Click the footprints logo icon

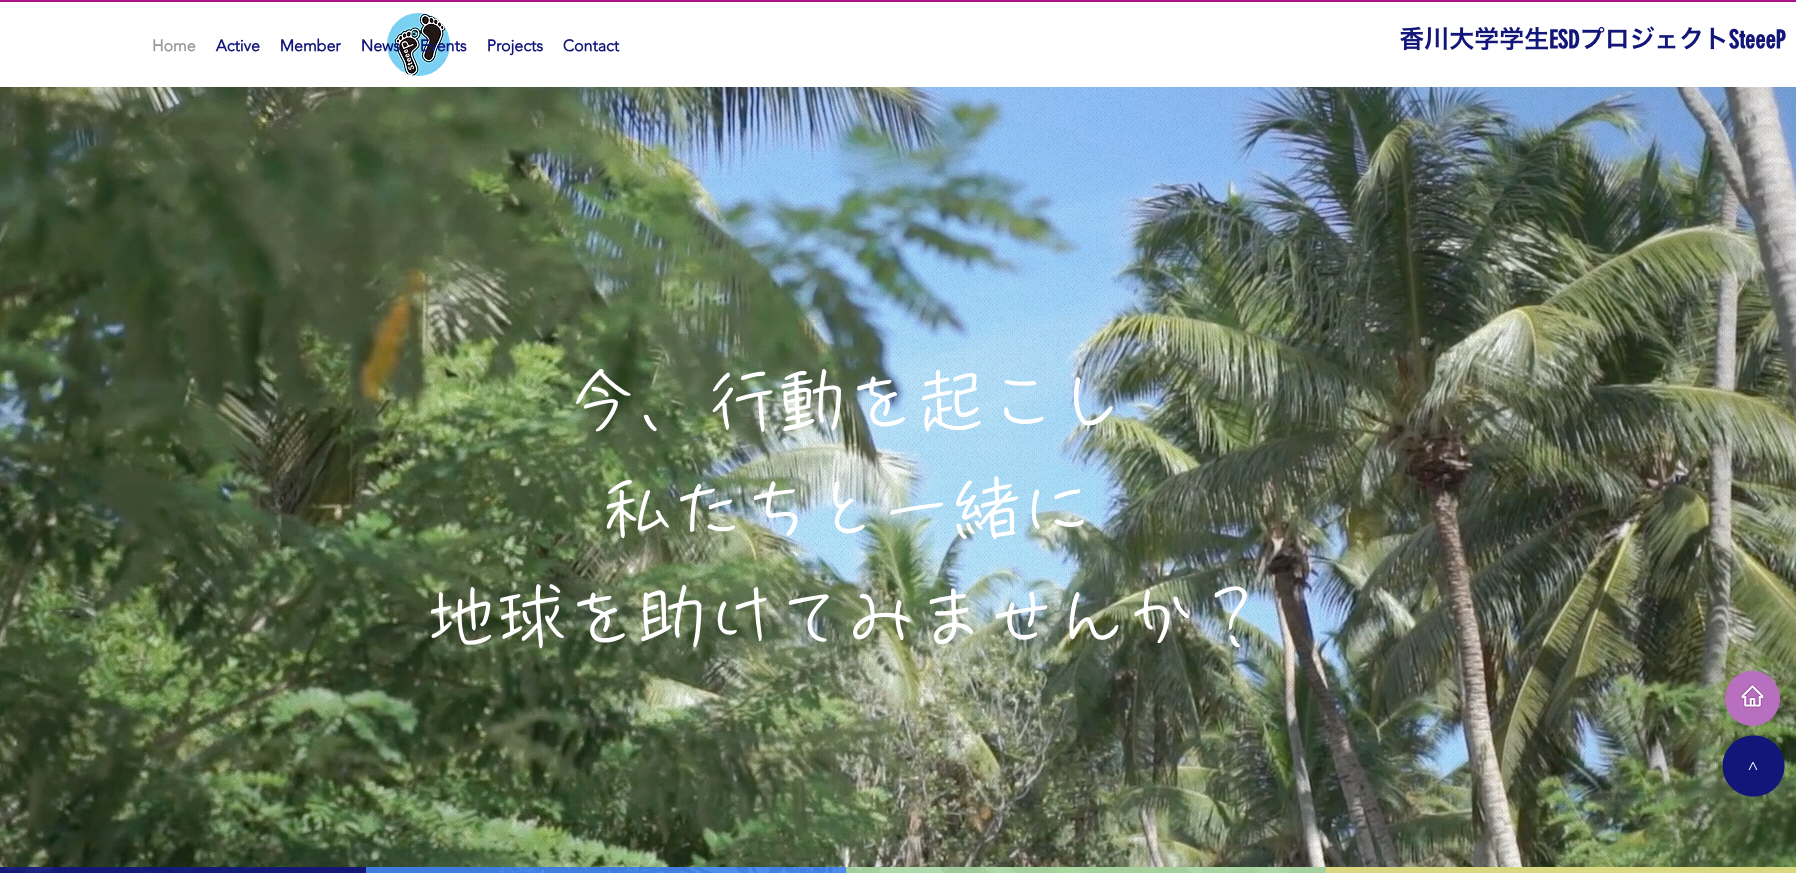418,45
